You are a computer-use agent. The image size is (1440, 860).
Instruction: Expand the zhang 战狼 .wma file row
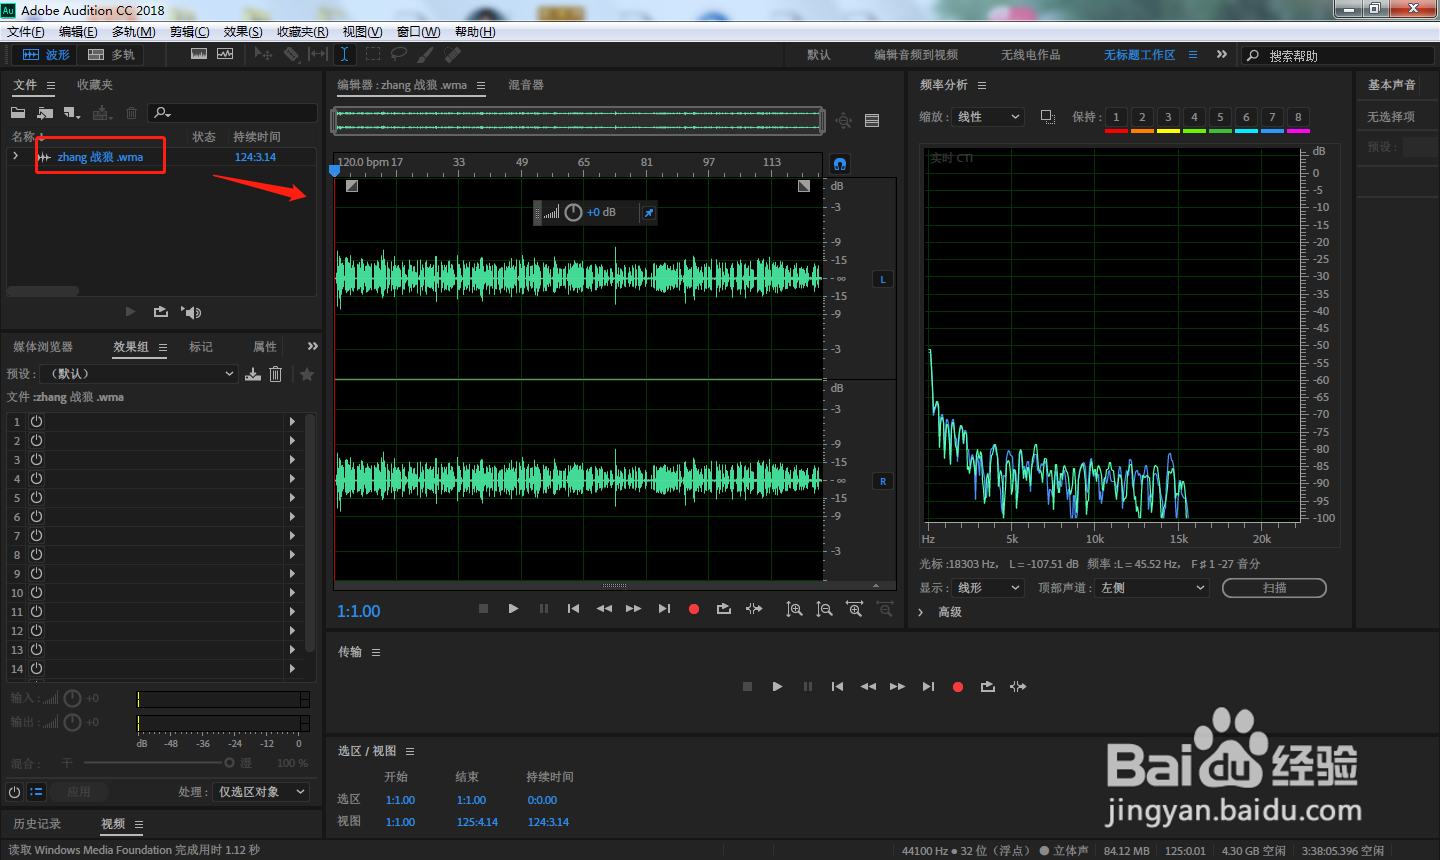[15, 156]
